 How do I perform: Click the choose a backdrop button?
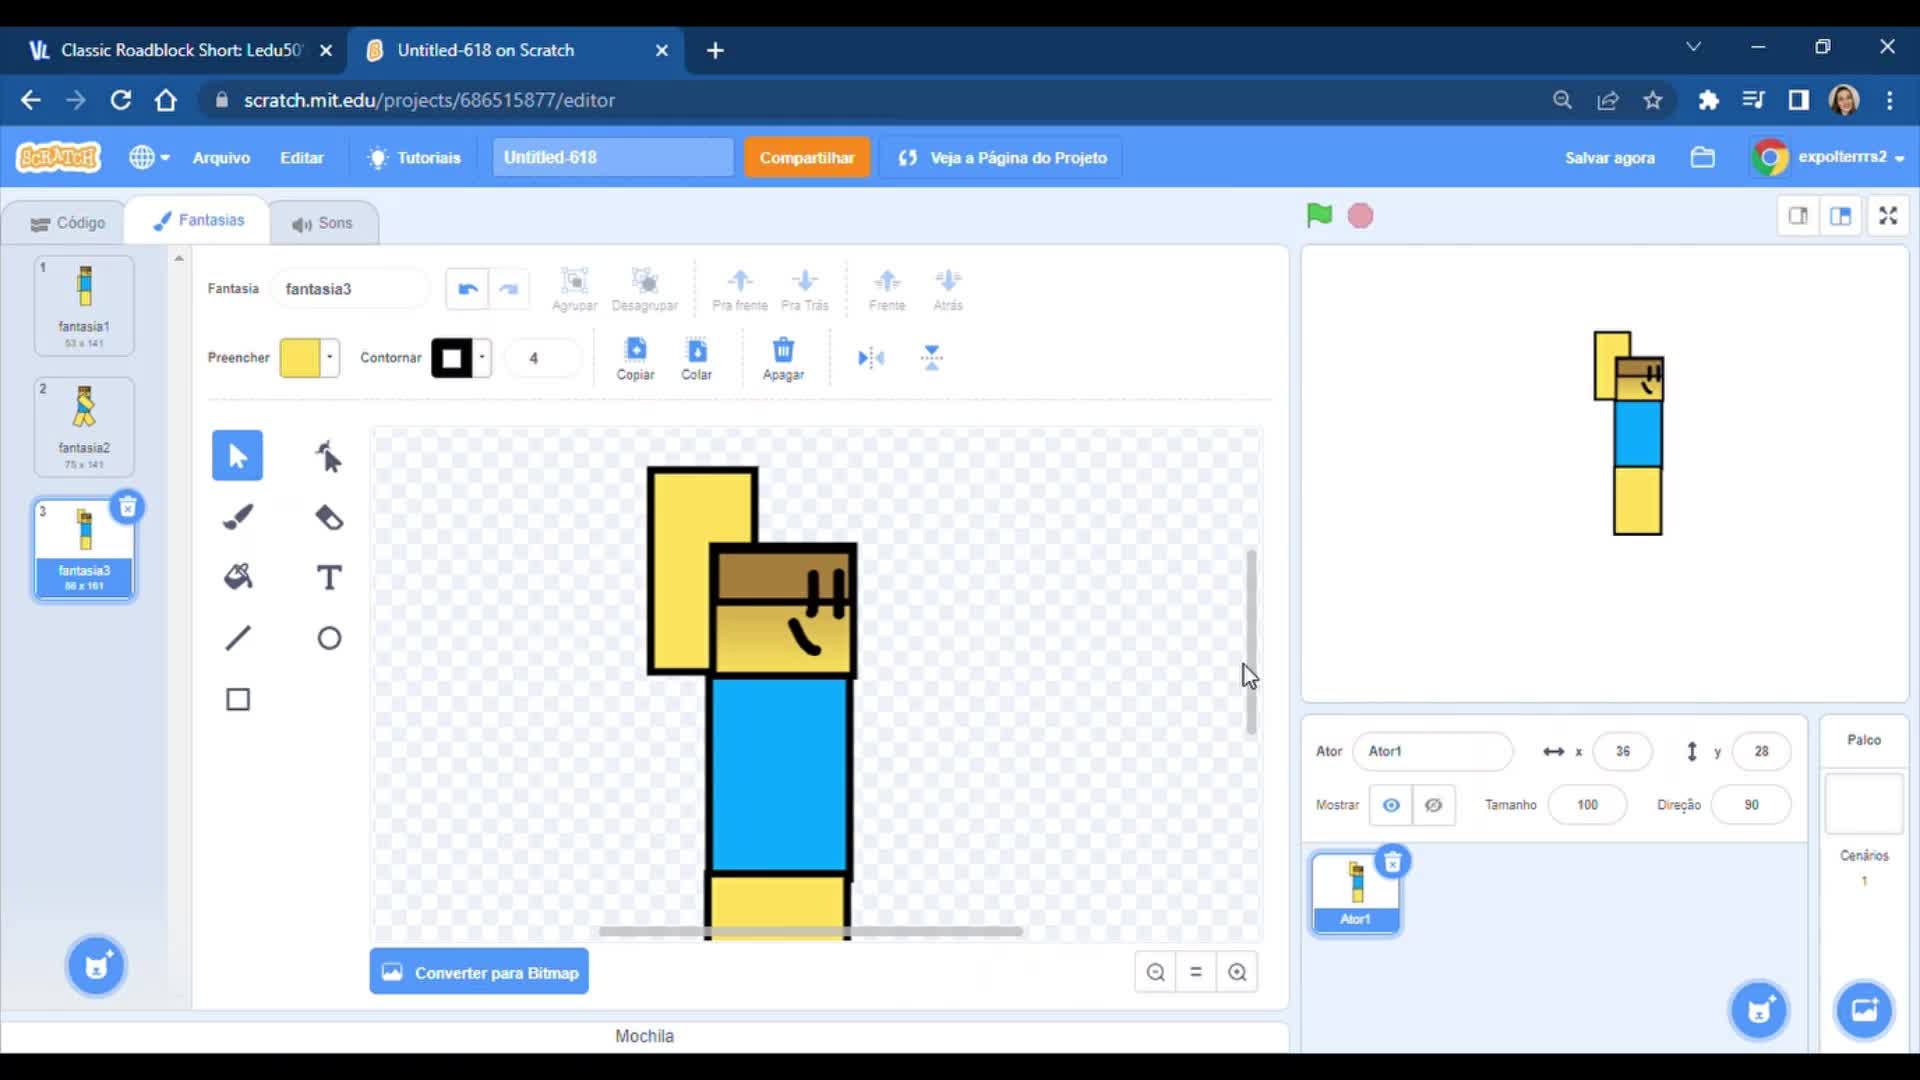pos(1864,1010)
